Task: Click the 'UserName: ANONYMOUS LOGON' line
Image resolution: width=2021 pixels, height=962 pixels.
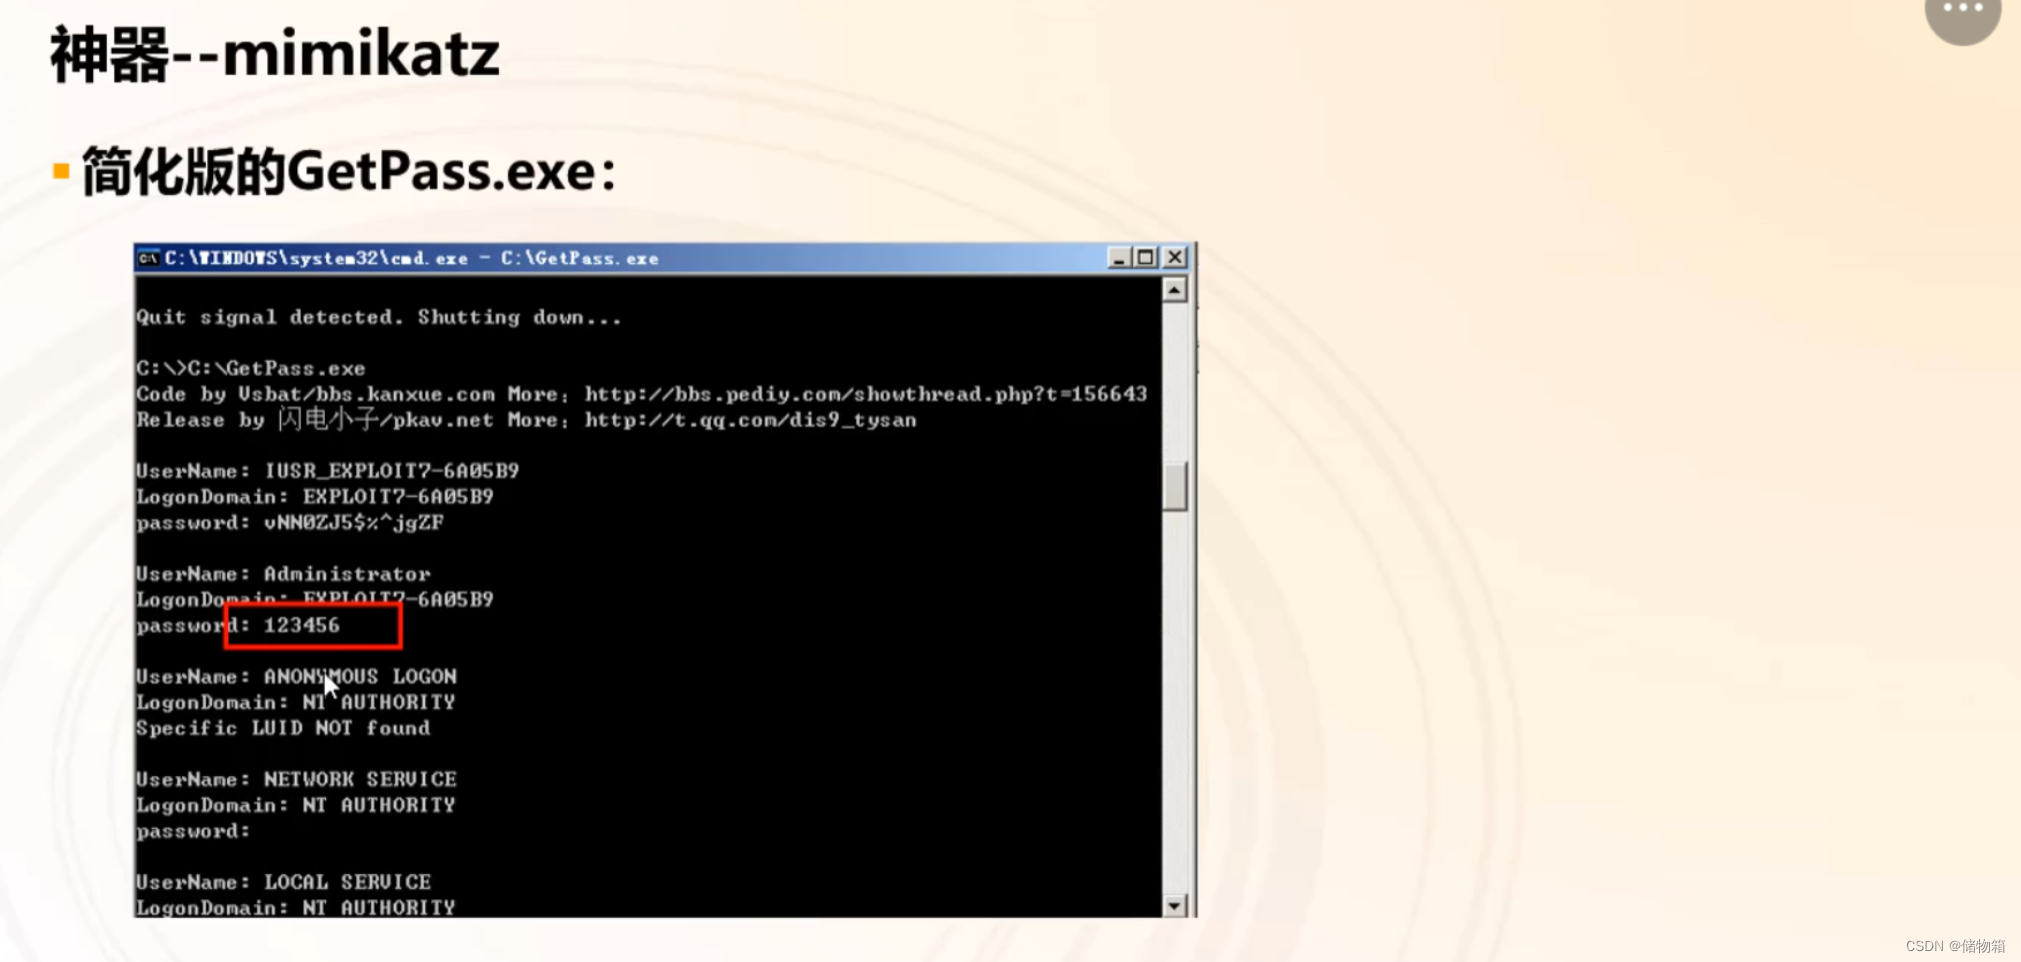Action: (x=296, y=676)
